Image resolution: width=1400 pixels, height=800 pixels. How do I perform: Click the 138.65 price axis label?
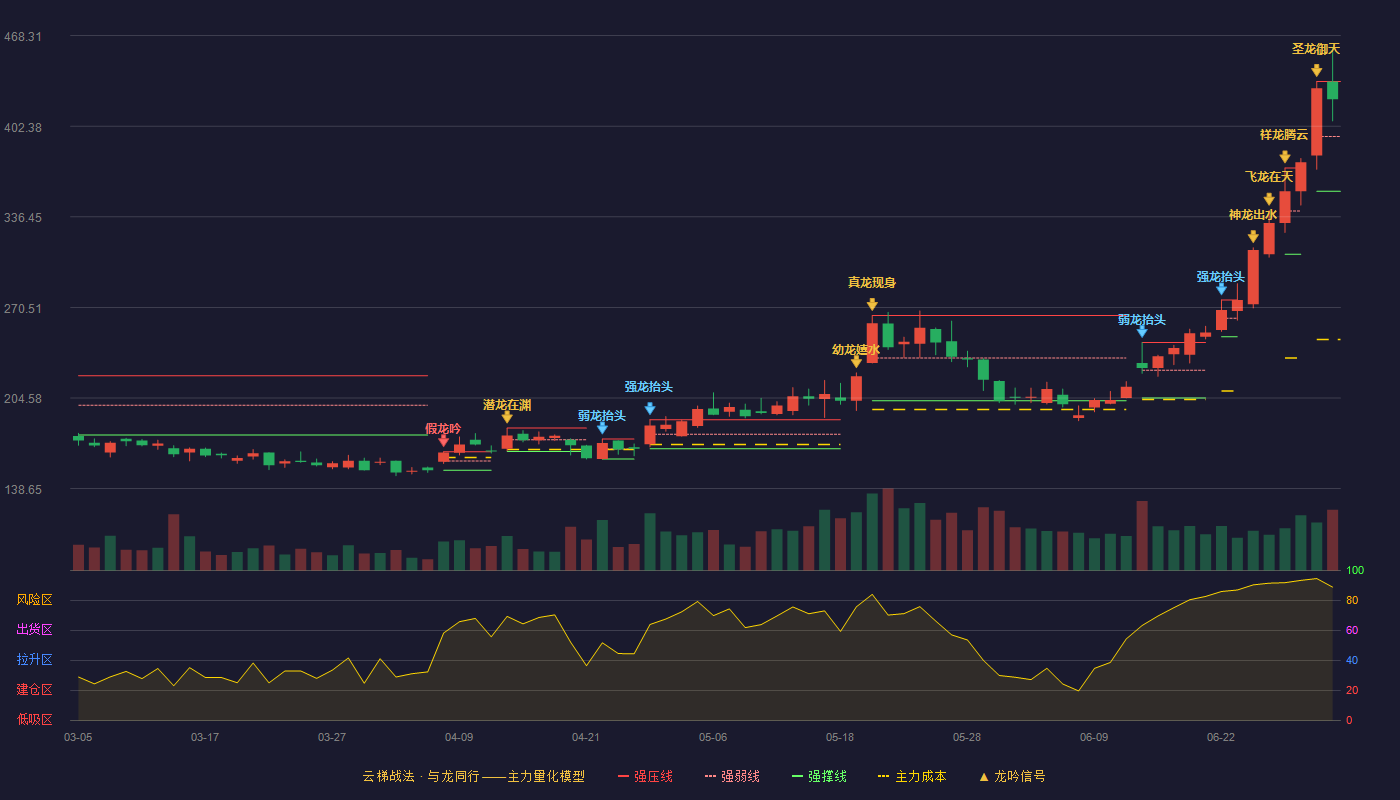coord(23,489)
